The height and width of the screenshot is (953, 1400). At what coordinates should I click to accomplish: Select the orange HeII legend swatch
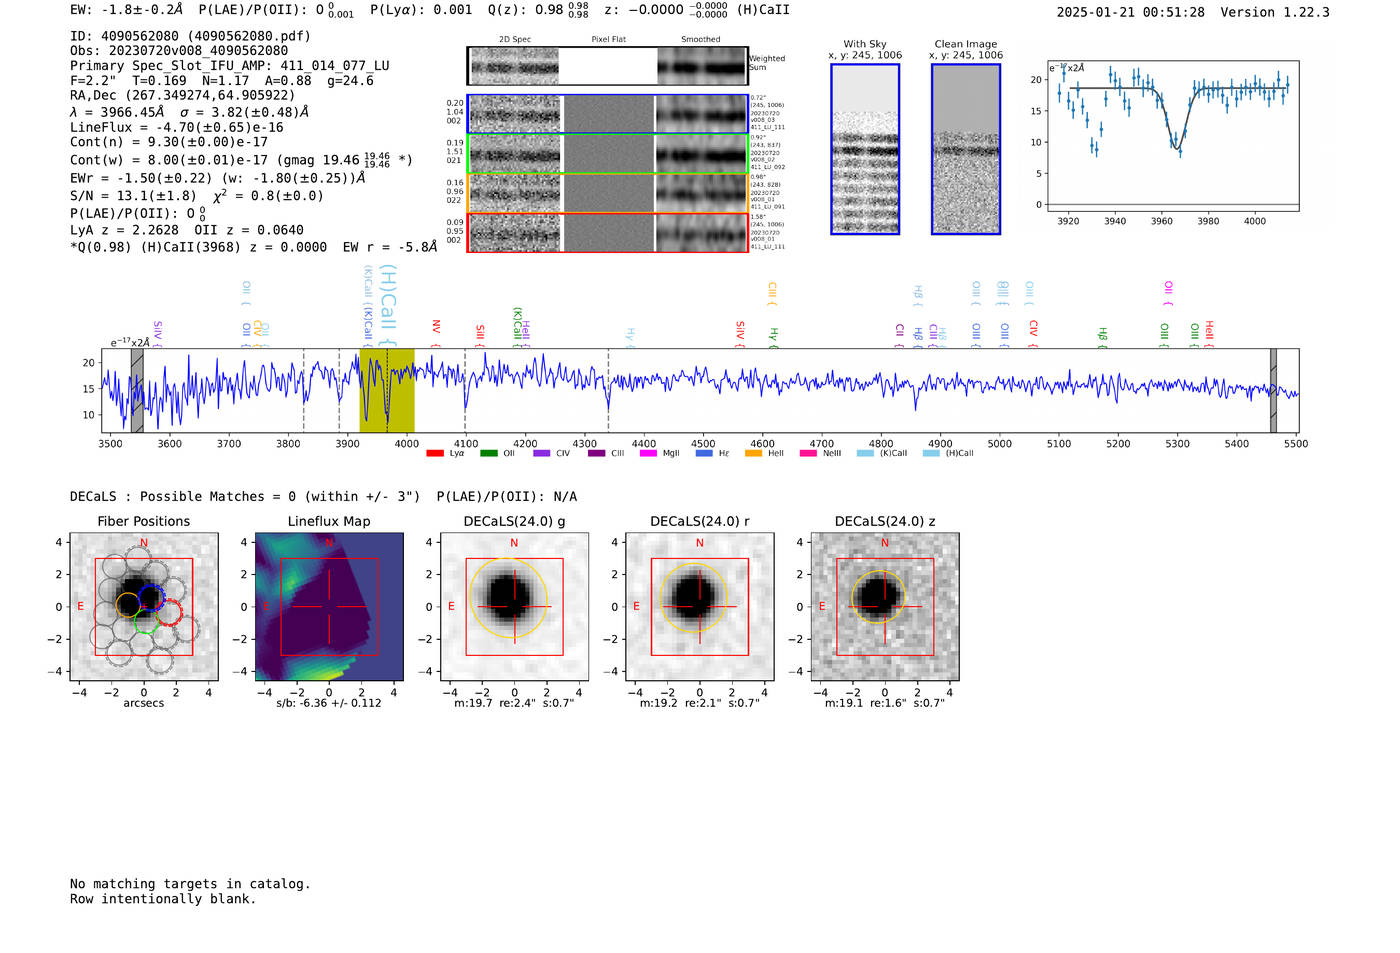tap(754, 453)
